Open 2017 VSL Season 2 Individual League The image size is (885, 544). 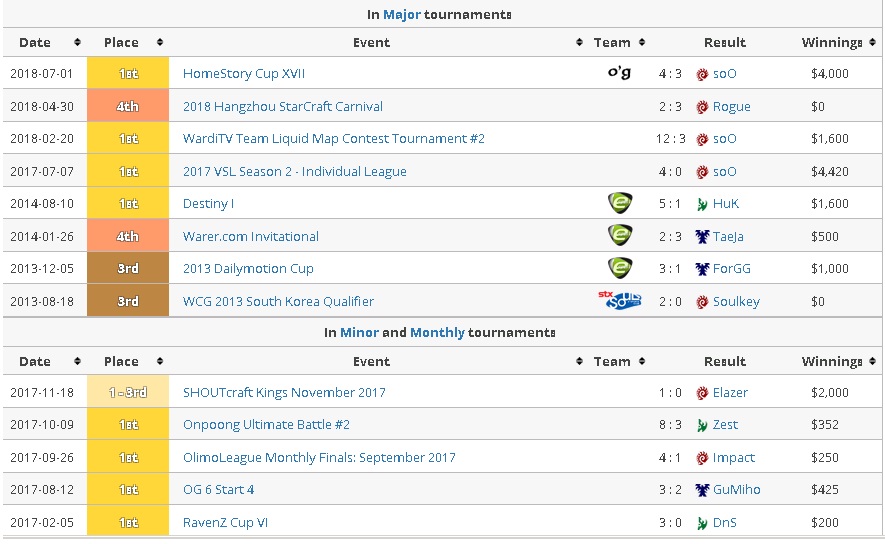(x=295, y=172)
